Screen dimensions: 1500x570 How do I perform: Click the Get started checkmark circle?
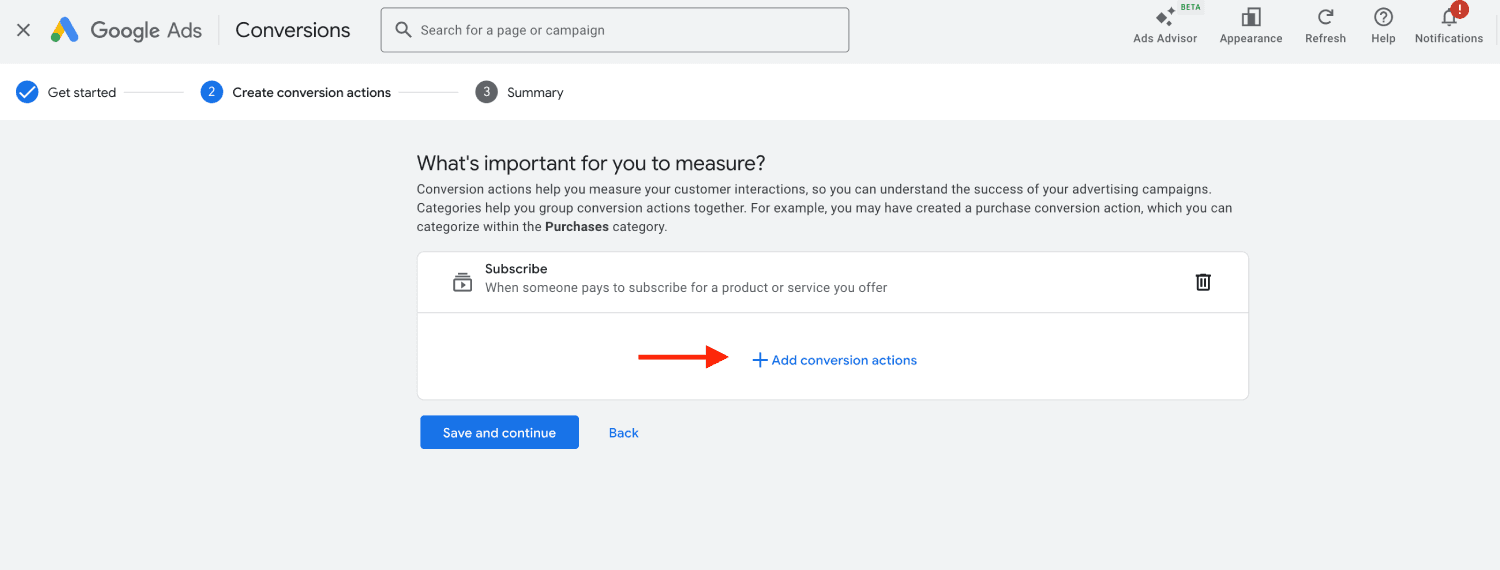click(27, 92)
